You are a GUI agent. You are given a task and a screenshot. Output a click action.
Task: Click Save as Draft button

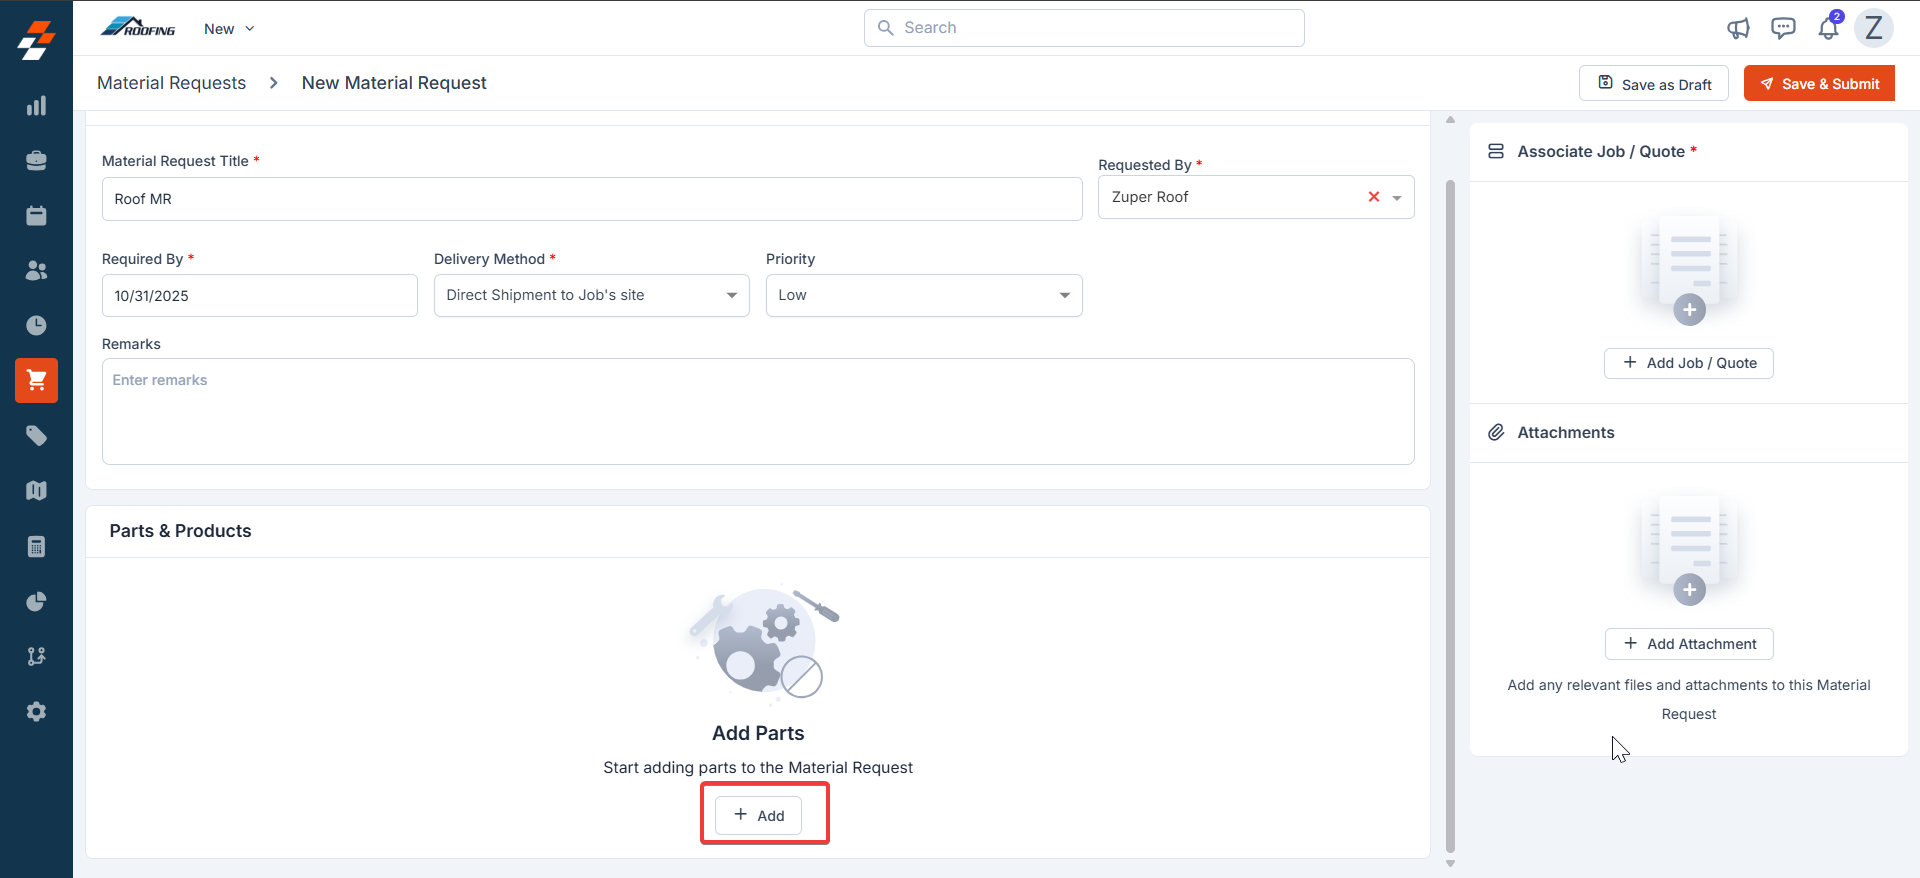point(1654,84)
